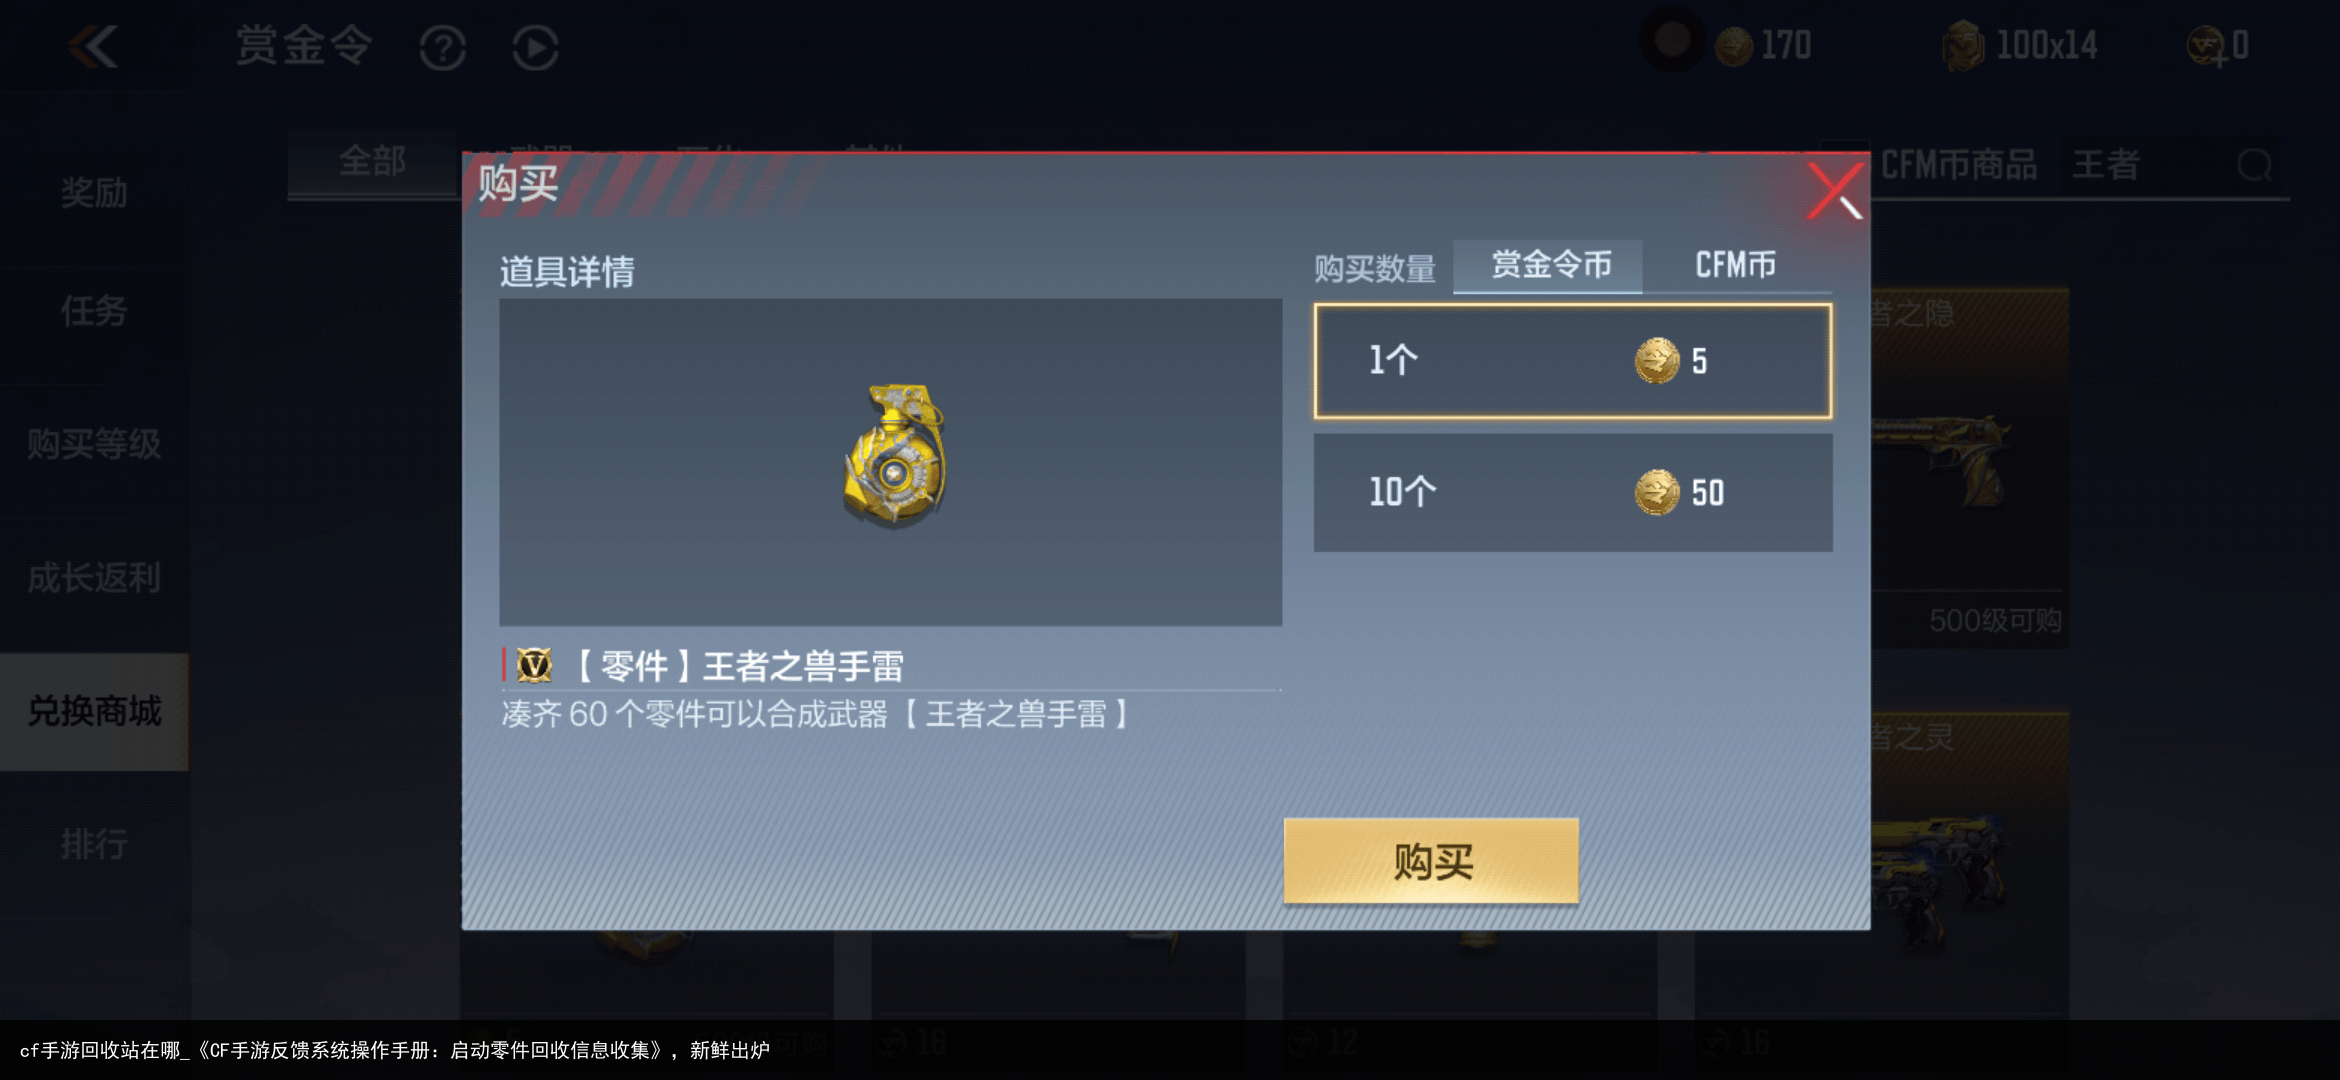This screenshot has height=1080, width=2340.
Task: Tap the double-chevron back arrow icon
Action: [x=95, y=47]
